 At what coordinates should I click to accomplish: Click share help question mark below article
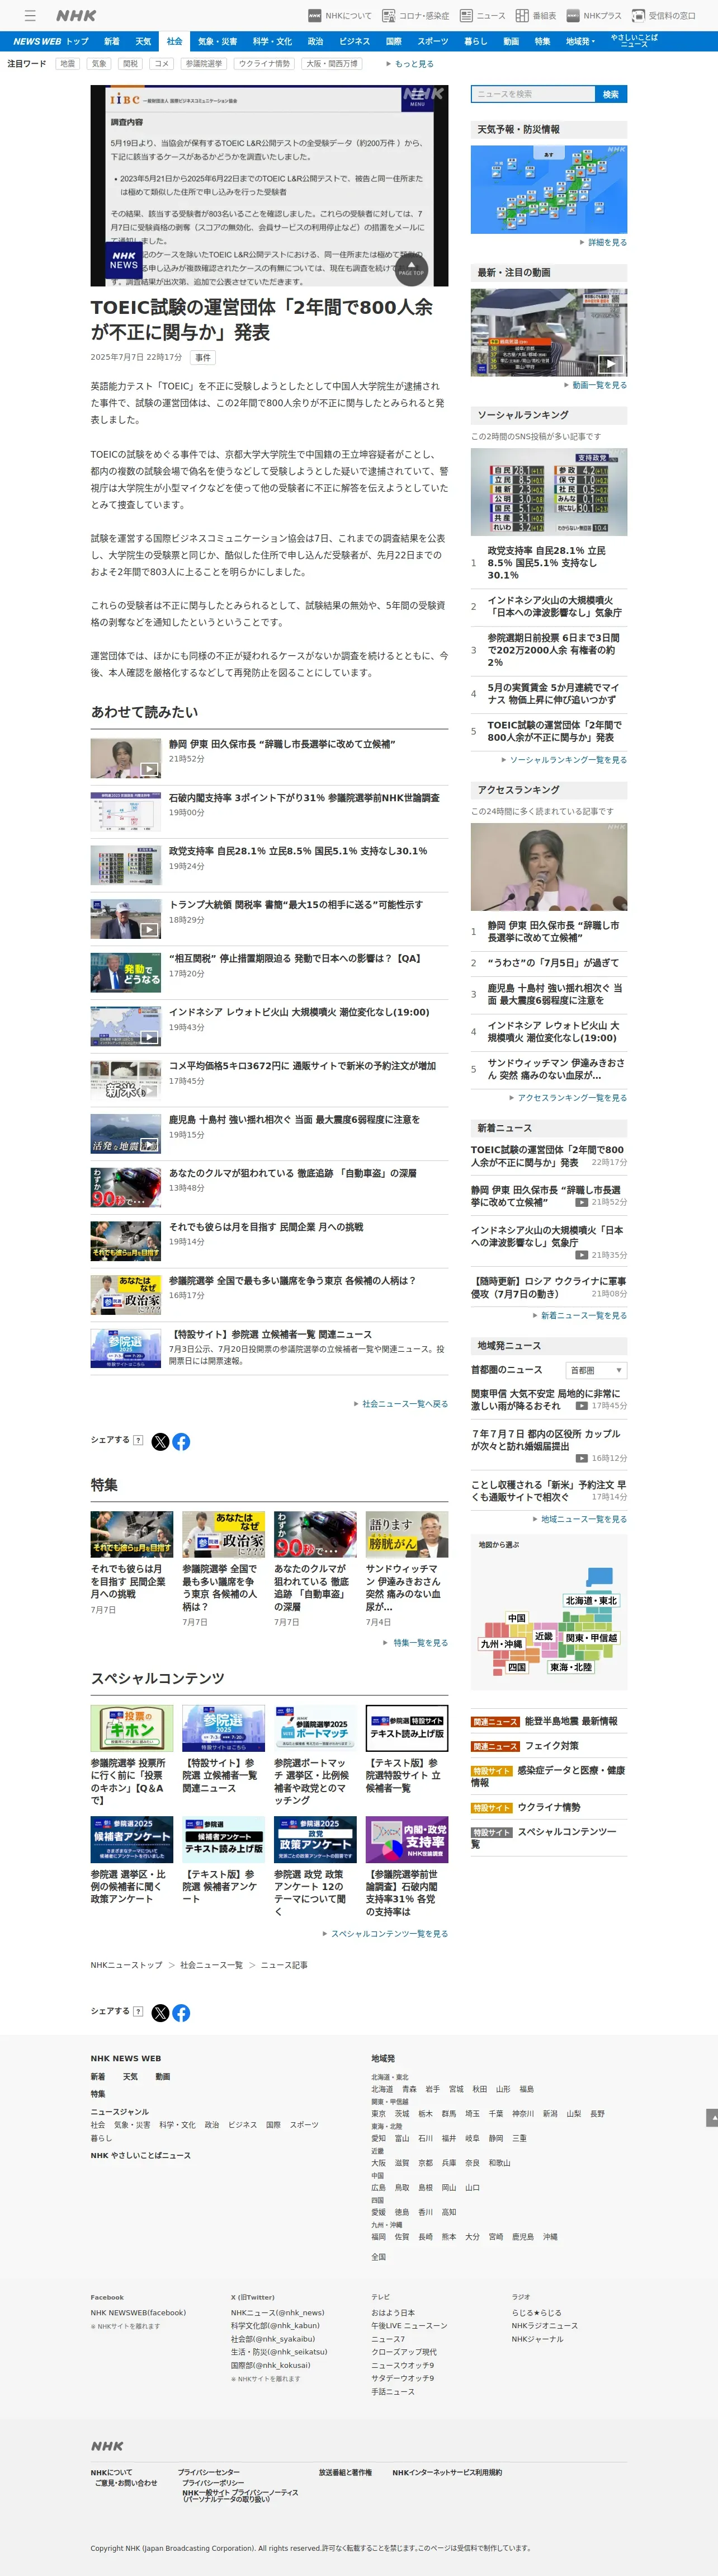pyautogui.click(x=138, y=1440)
